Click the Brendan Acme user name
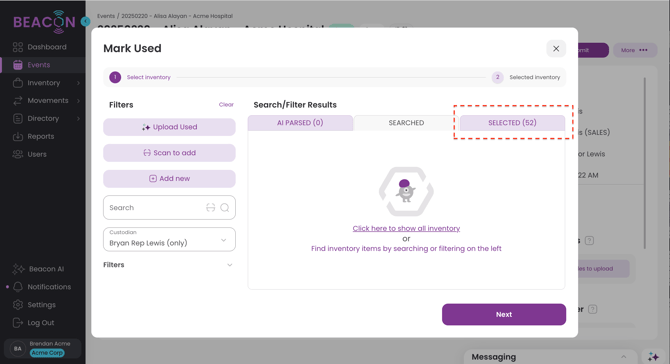 click(50, 343)
